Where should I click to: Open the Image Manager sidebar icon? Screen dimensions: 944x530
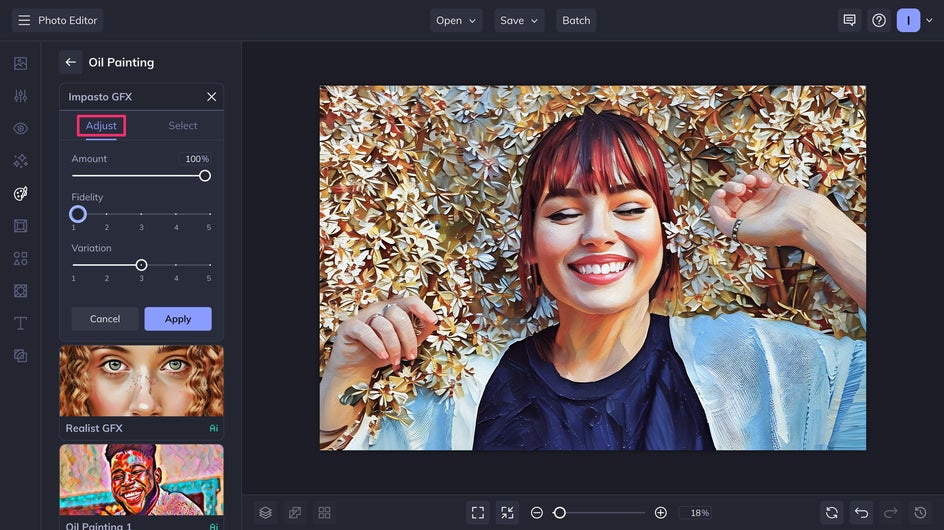[20, 63]
